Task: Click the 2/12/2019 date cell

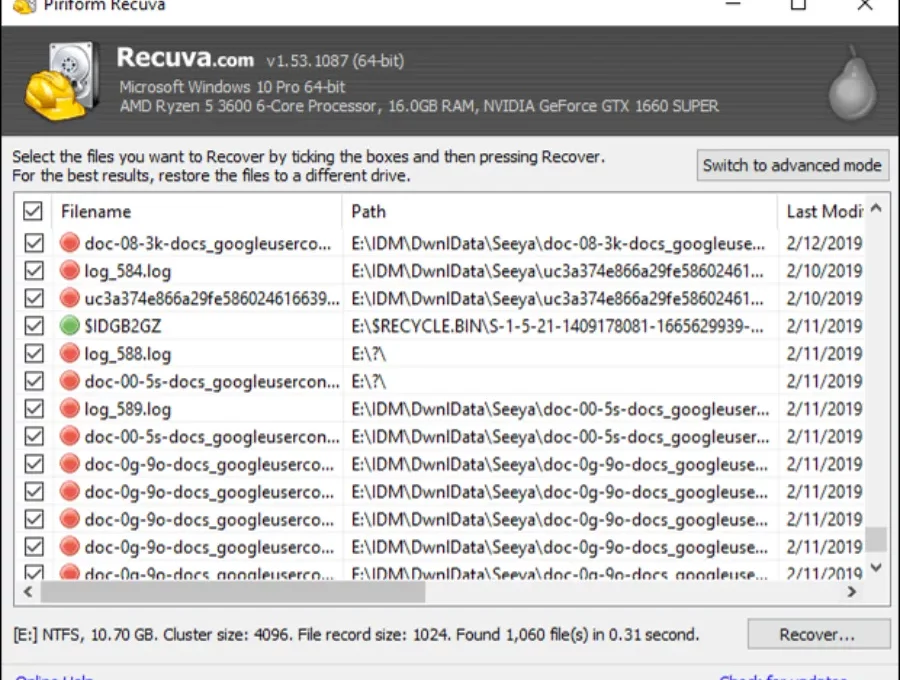Action: click(824, 243)
